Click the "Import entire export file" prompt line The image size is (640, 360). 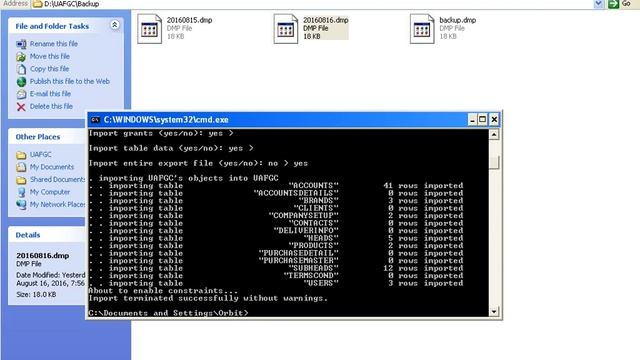(198, 163)
